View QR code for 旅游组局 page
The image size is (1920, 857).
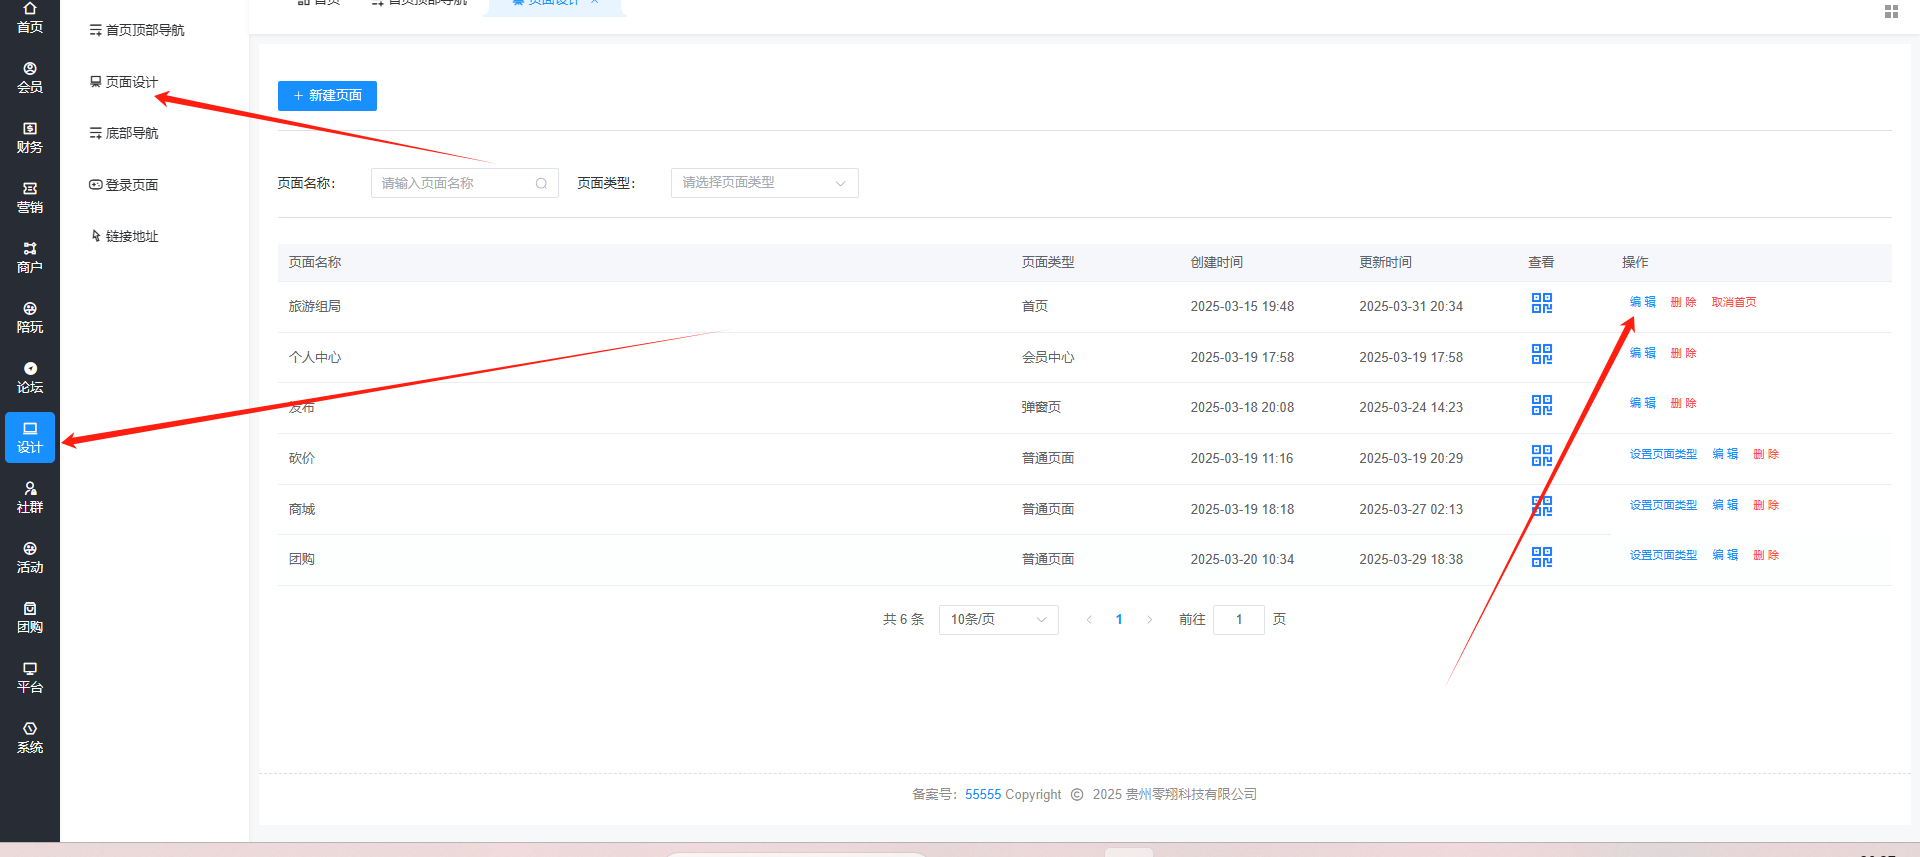pos(1541,303)
